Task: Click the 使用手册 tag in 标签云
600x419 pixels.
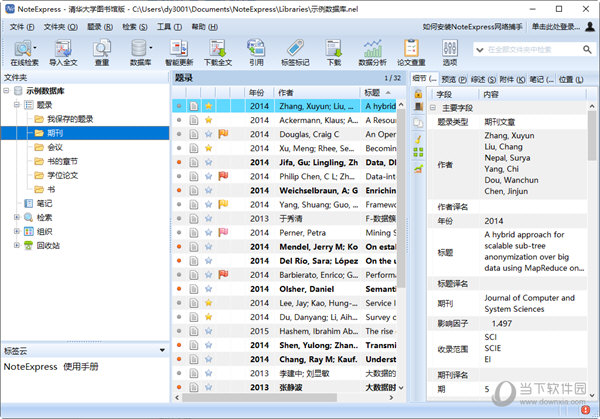Action: (x=81, y=367)
